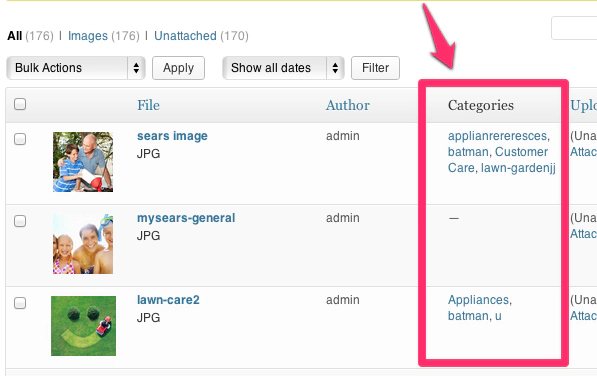Filter by lawn-gardenjj category link
The height and width of the screenshot is (376, 597).
point(518,168)
